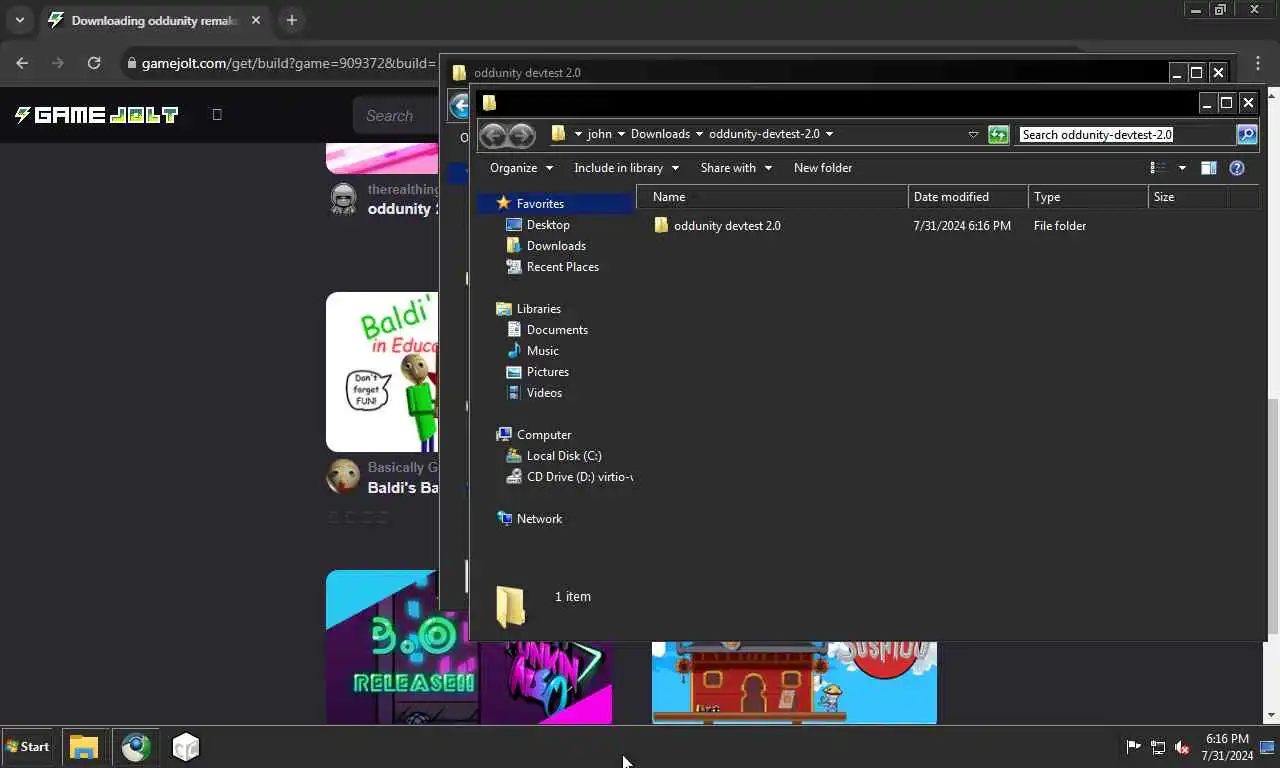The image size is (1280, 768).
Task: Expand the view options dropdown arrow
Action: tap(1182, 168)
